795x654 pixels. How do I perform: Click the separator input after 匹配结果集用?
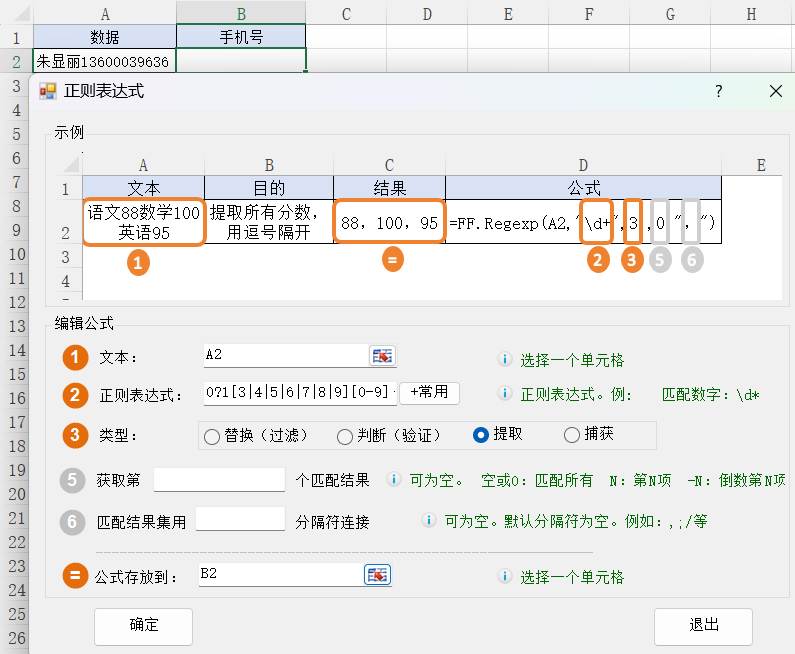pos(241,519)
